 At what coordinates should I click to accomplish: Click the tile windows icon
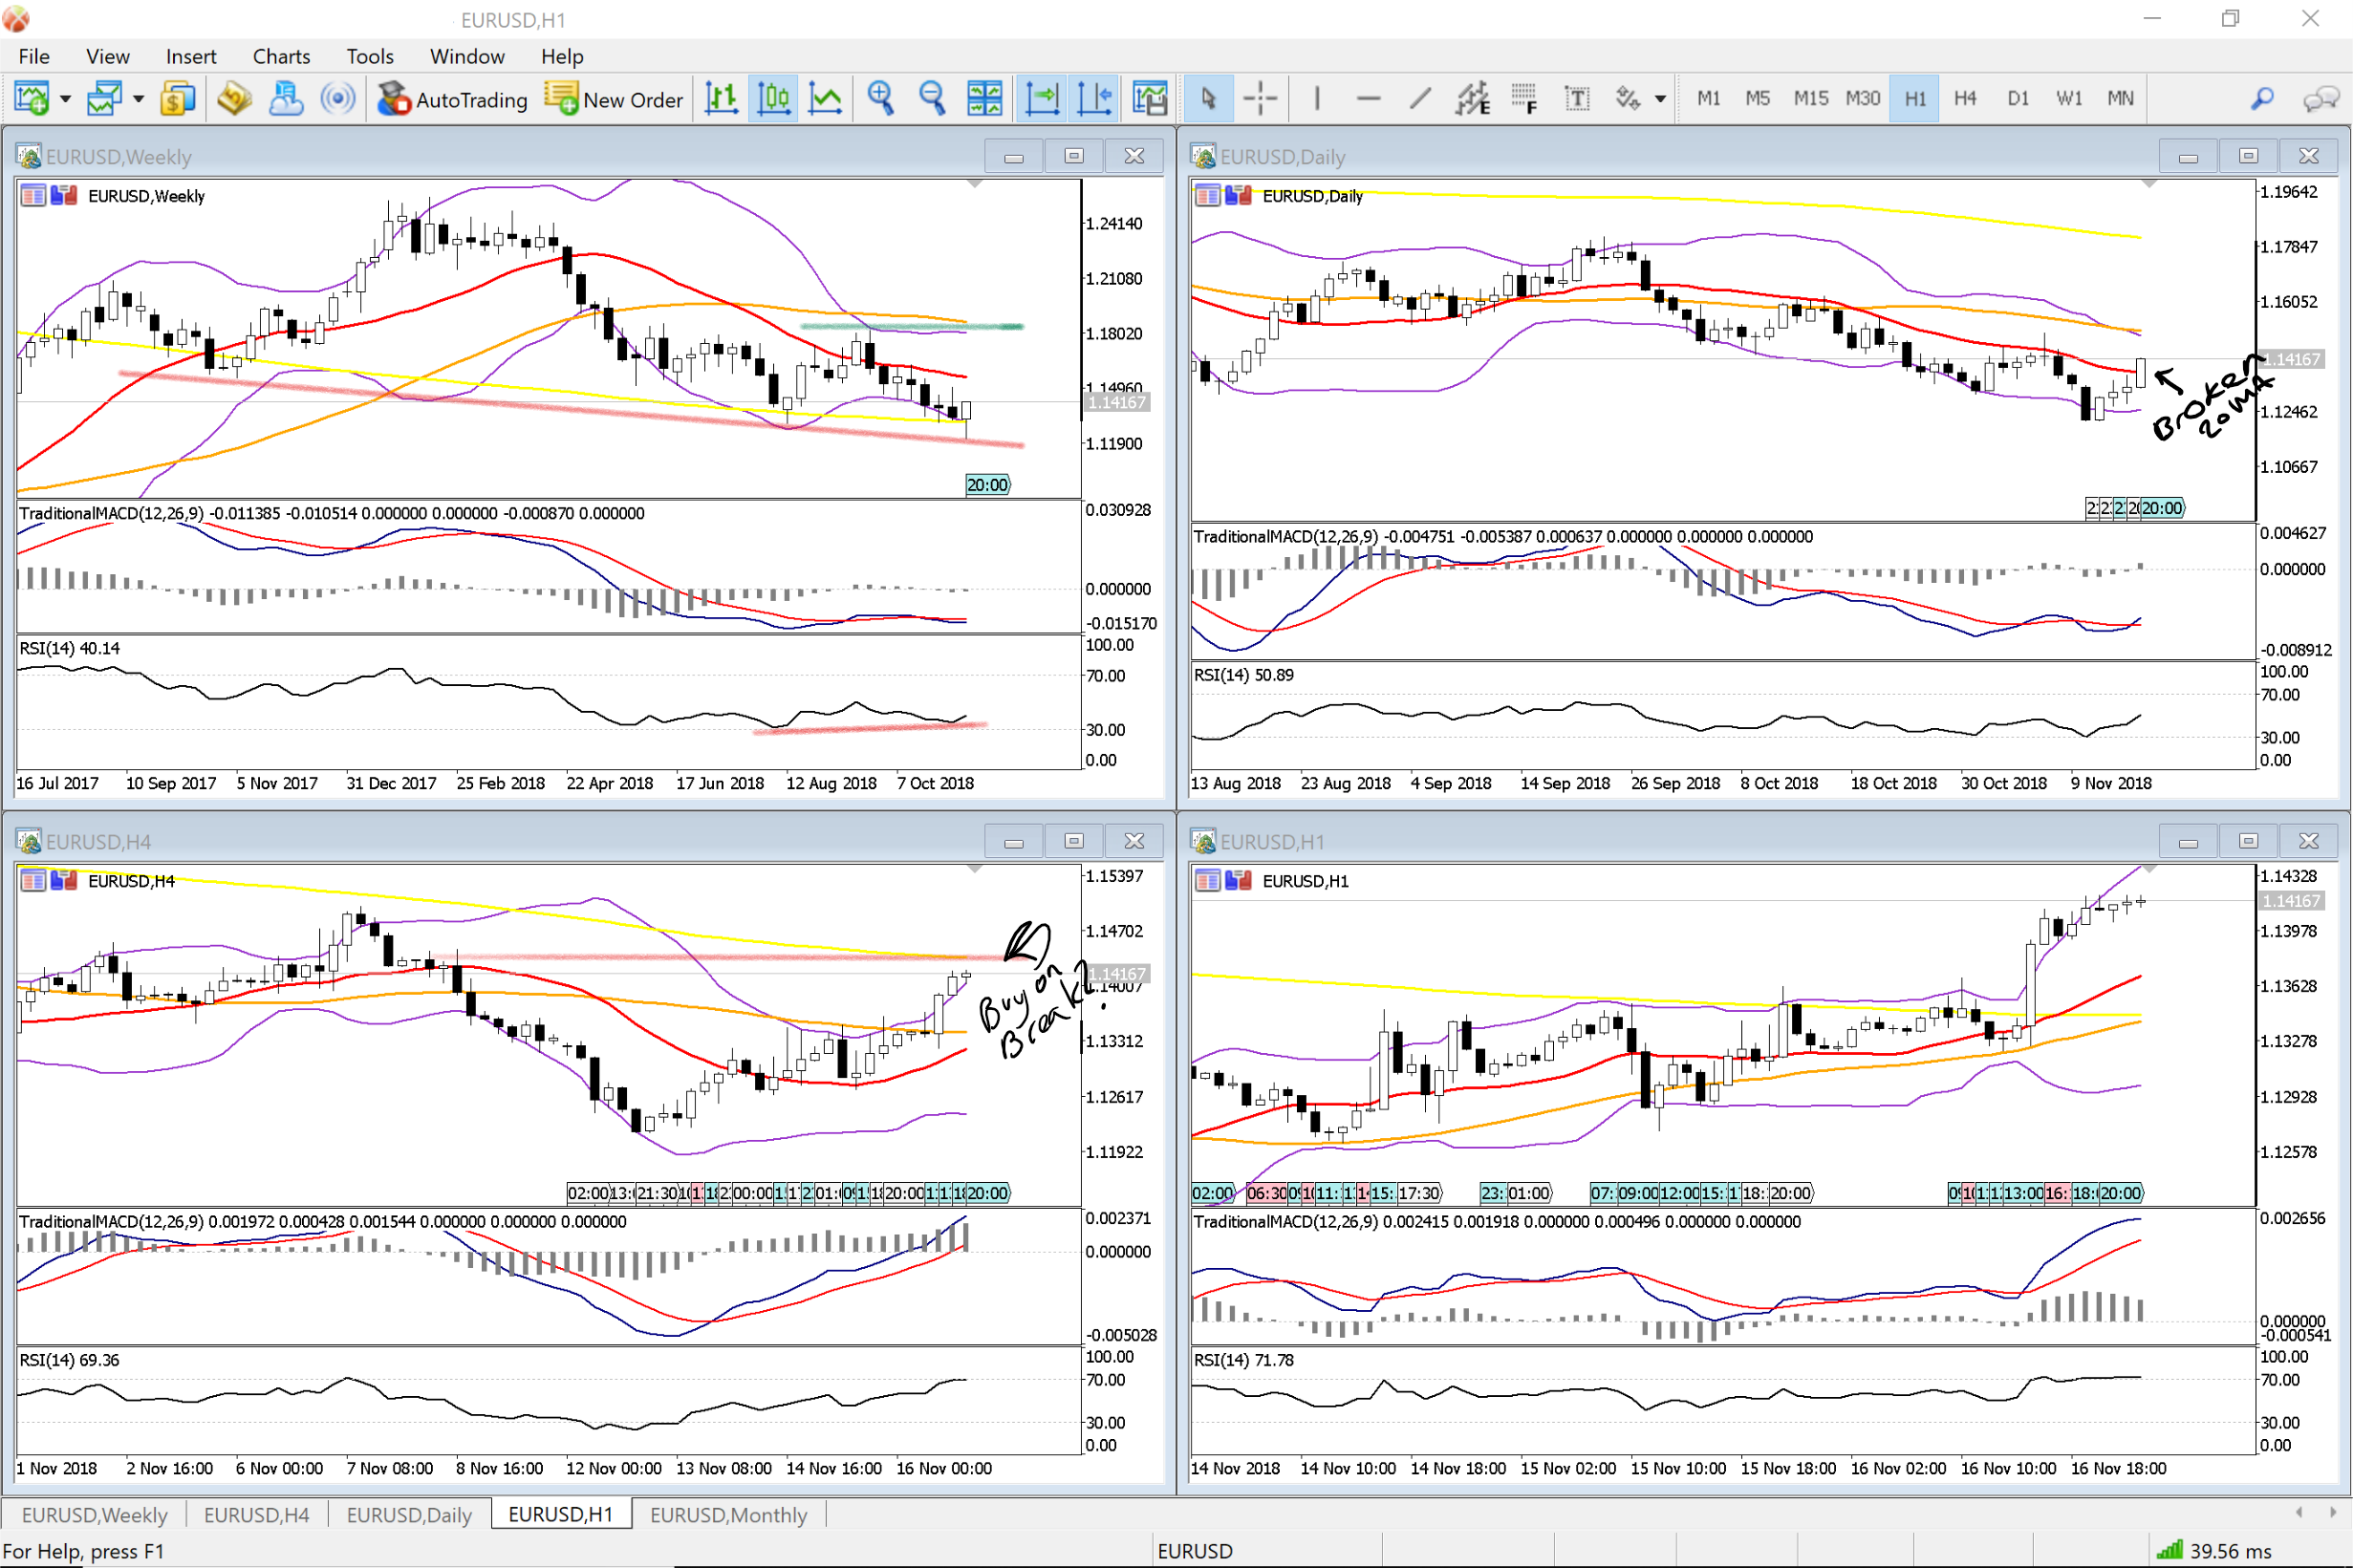984,98
